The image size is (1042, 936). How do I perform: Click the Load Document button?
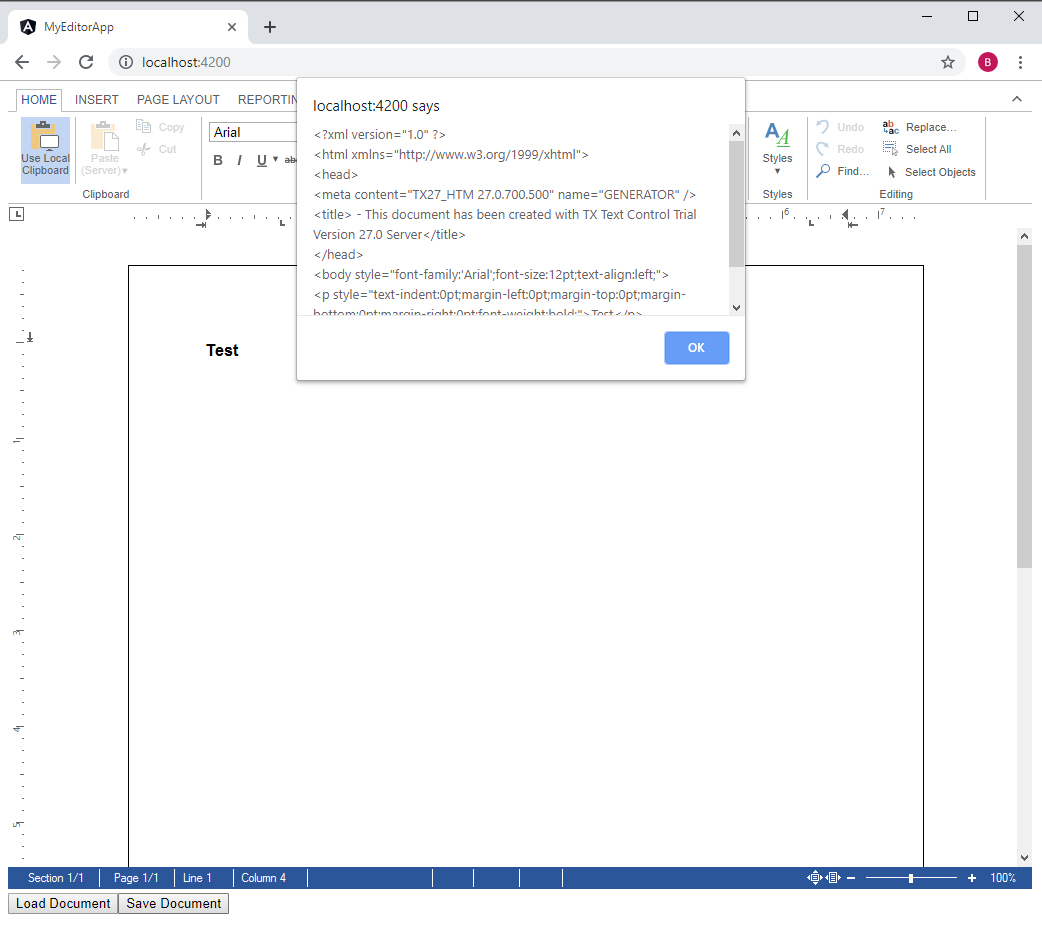pos(61,903)
